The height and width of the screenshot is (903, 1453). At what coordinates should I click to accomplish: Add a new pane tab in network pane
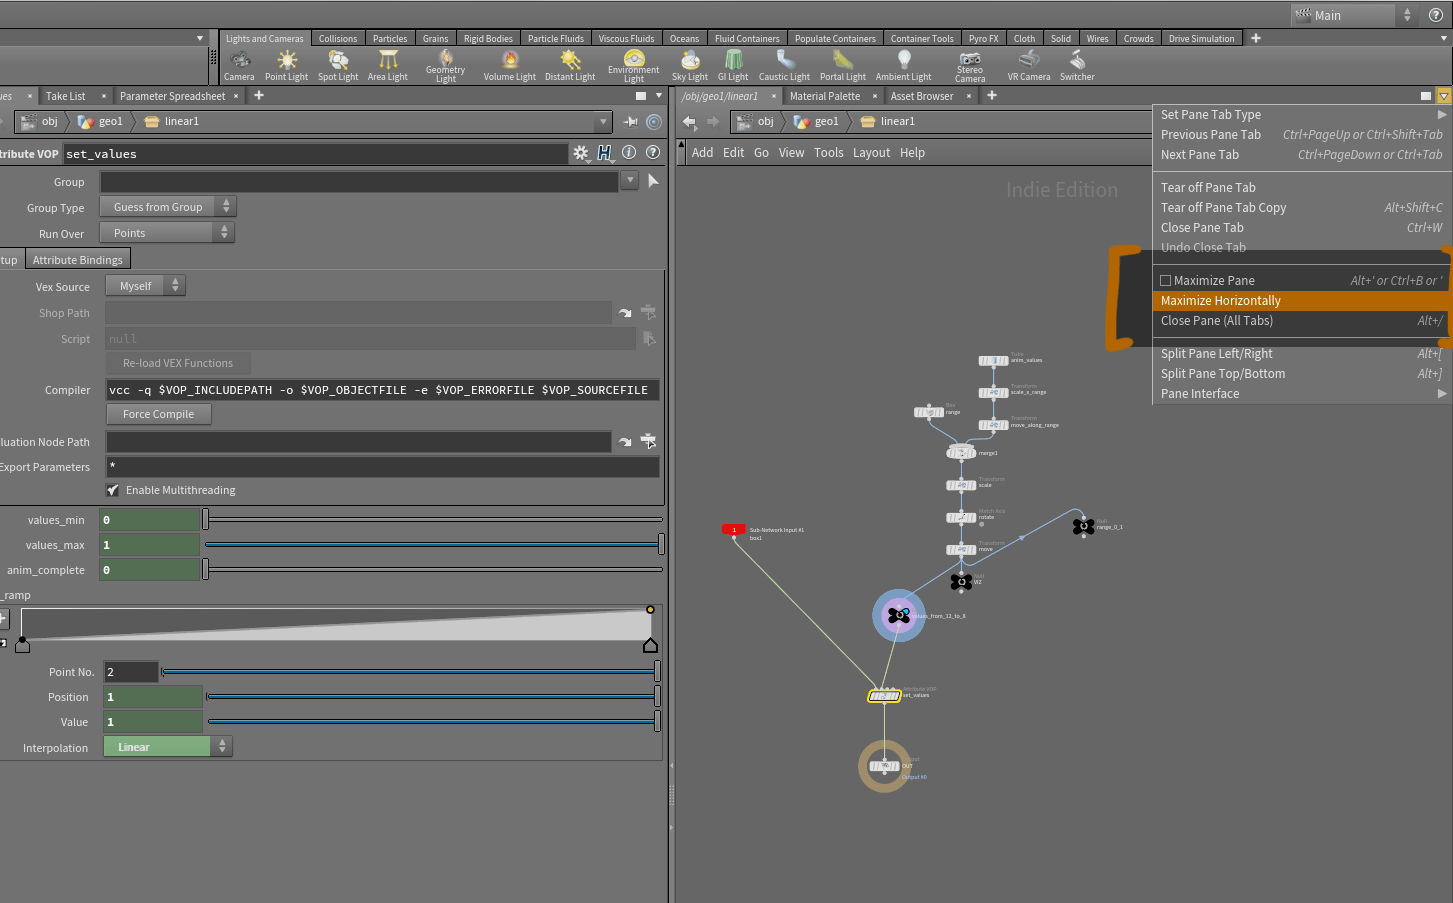pos(992,96)
